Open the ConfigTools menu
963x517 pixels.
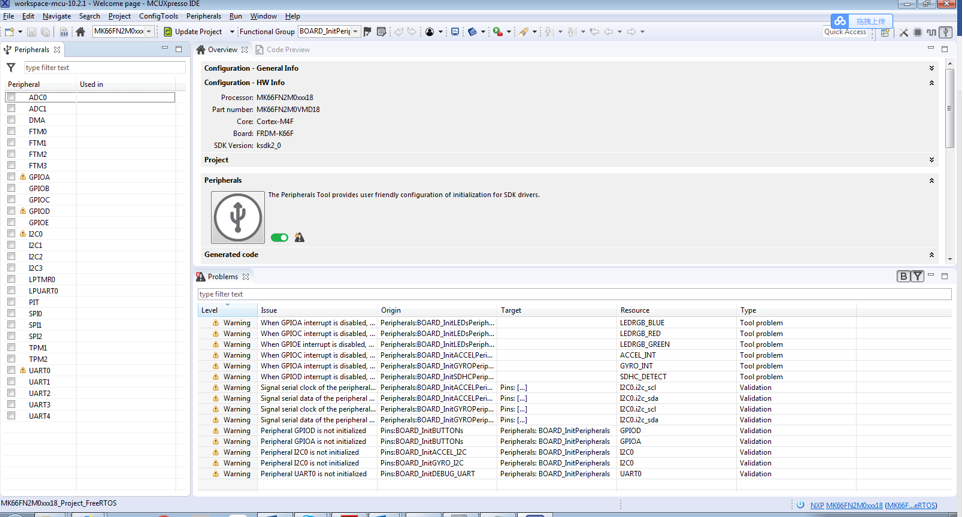158,16
